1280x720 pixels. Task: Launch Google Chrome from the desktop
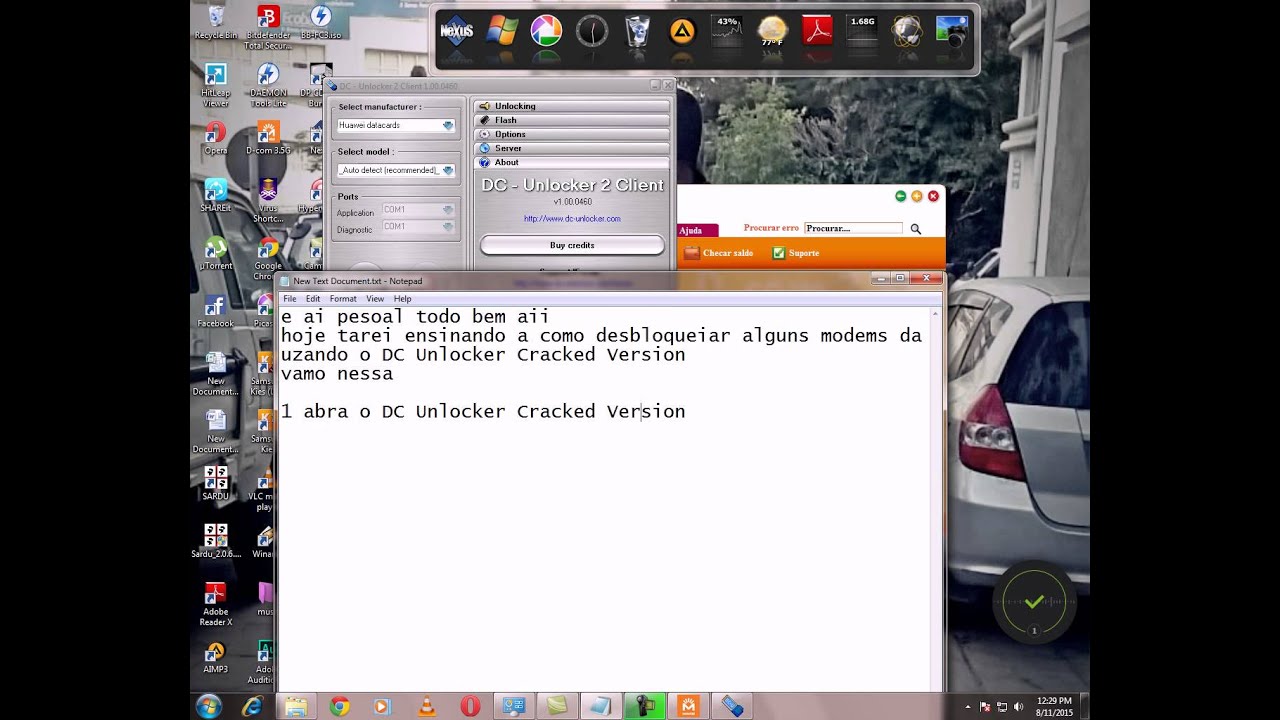coord(268,259)
